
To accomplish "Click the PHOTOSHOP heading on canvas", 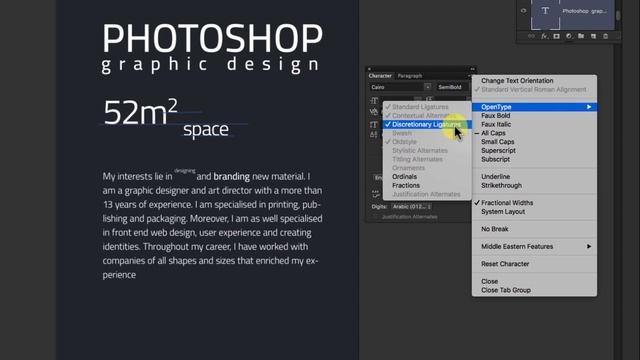I will point(212,38).
